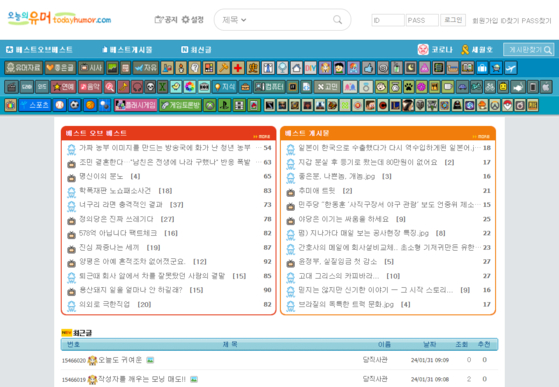The image size is (559, 387).
Task: Switch to the 최신글 menu tab
Action: tap(196, 50)
